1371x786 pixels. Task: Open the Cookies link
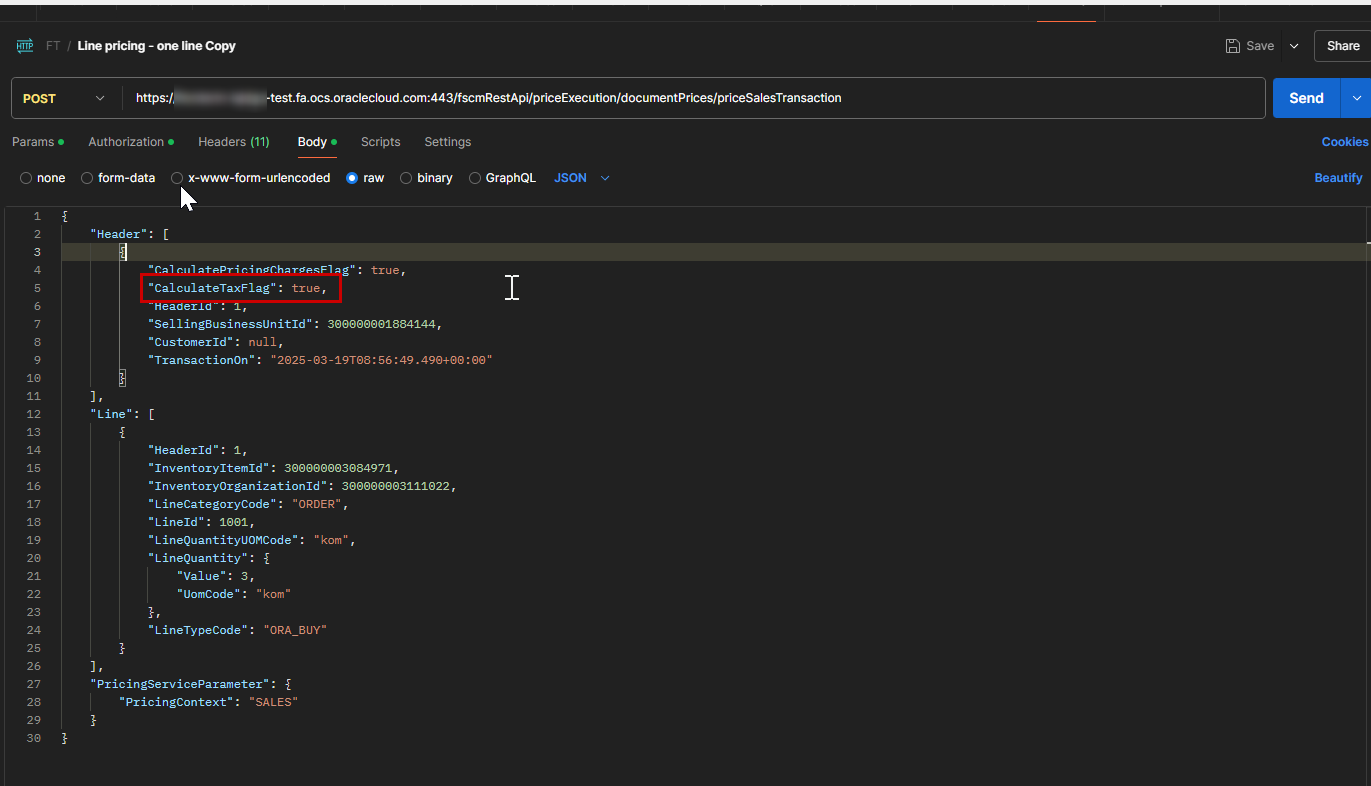point(1344,142)
